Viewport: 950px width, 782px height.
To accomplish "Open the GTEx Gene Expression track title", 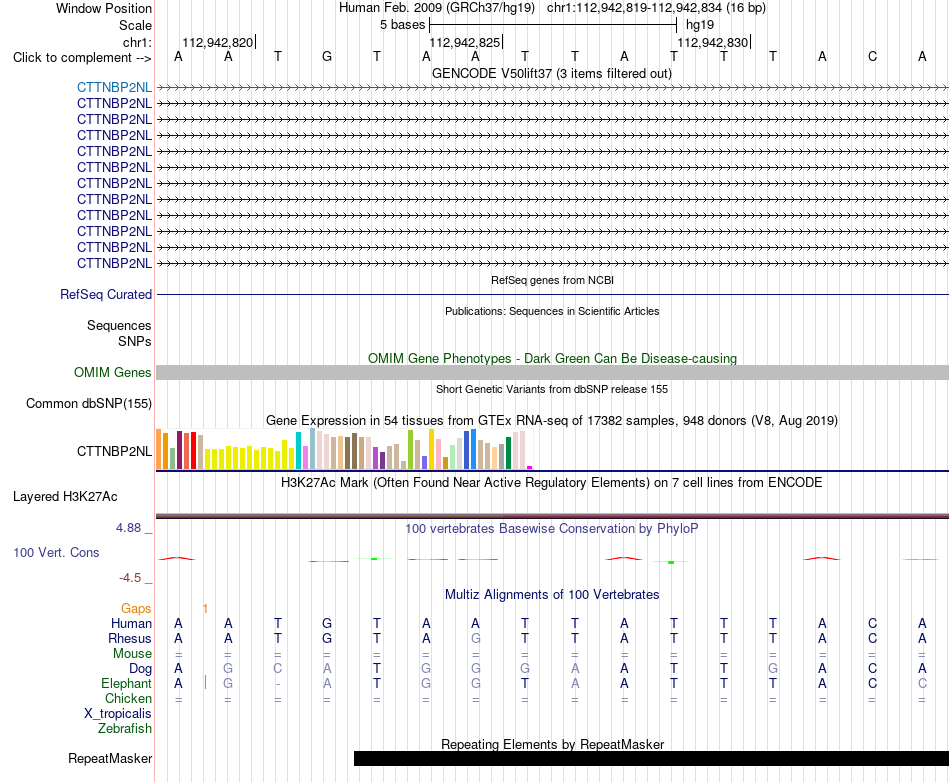I will [x=552, y=420].
